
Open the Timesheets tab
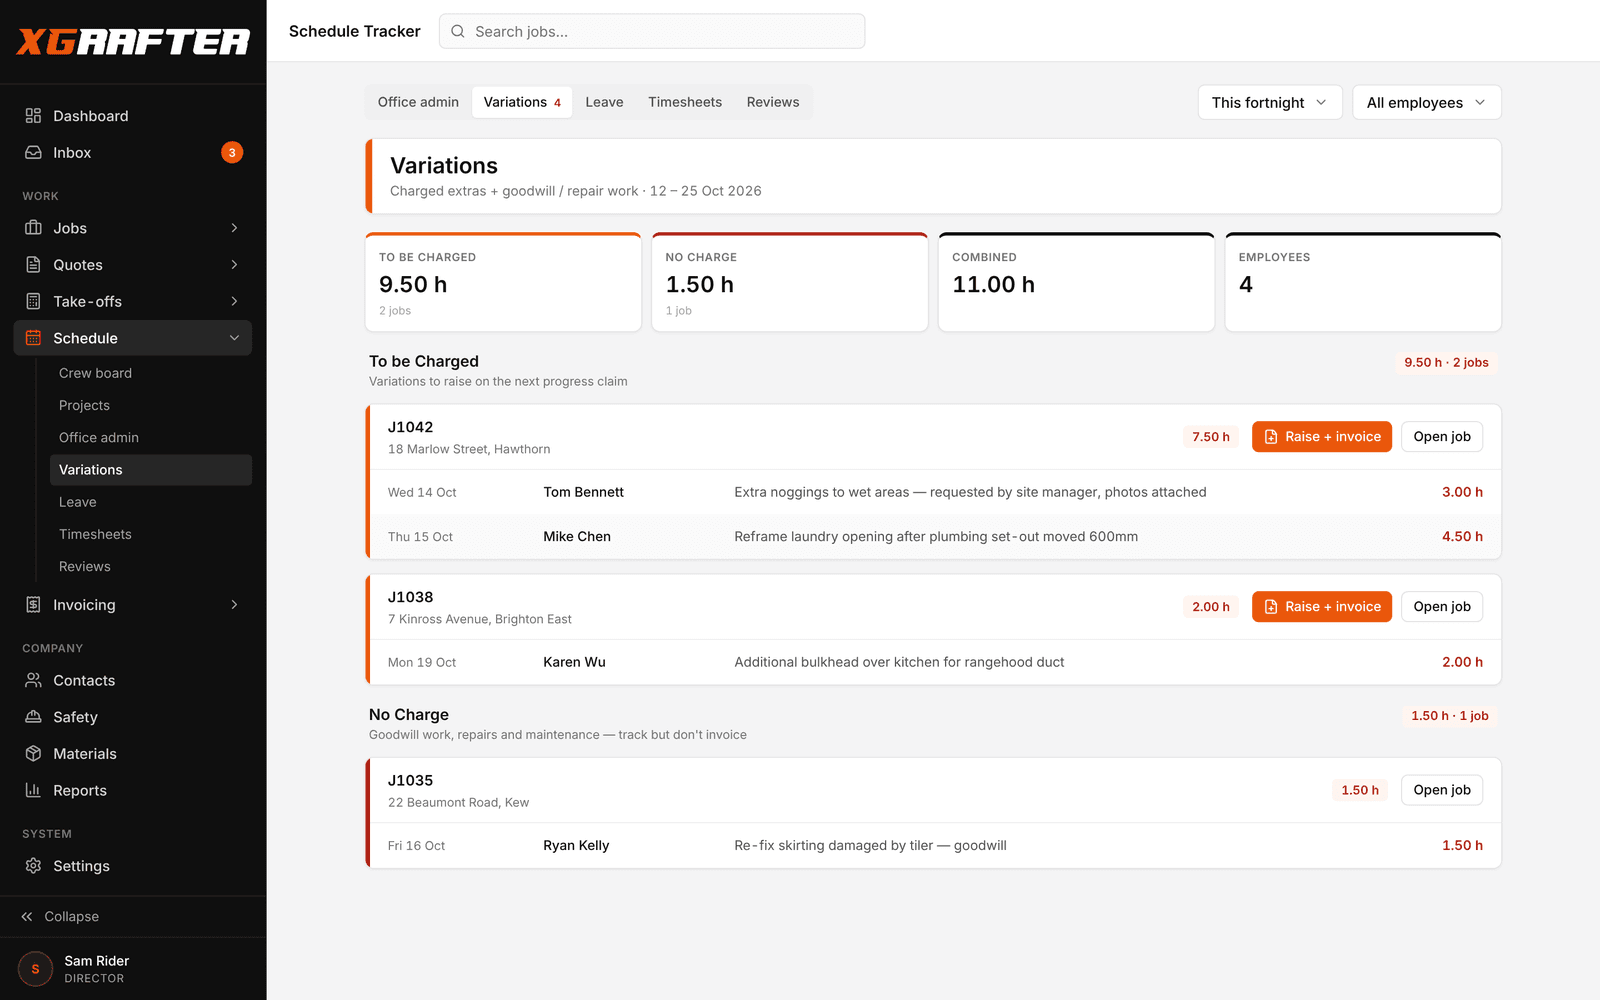685,102
